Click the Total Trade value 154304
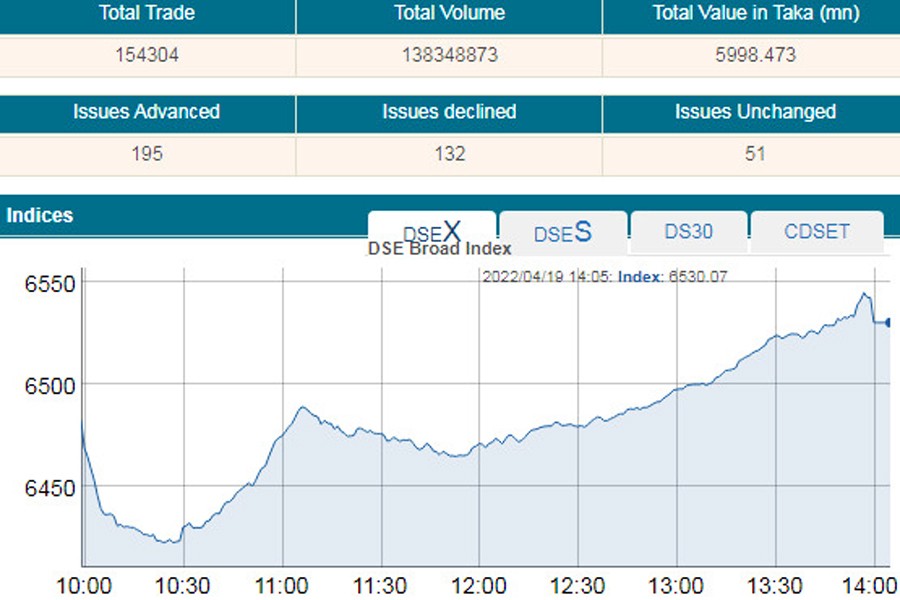Screen dimensions: 900x600 click(146, 56)
